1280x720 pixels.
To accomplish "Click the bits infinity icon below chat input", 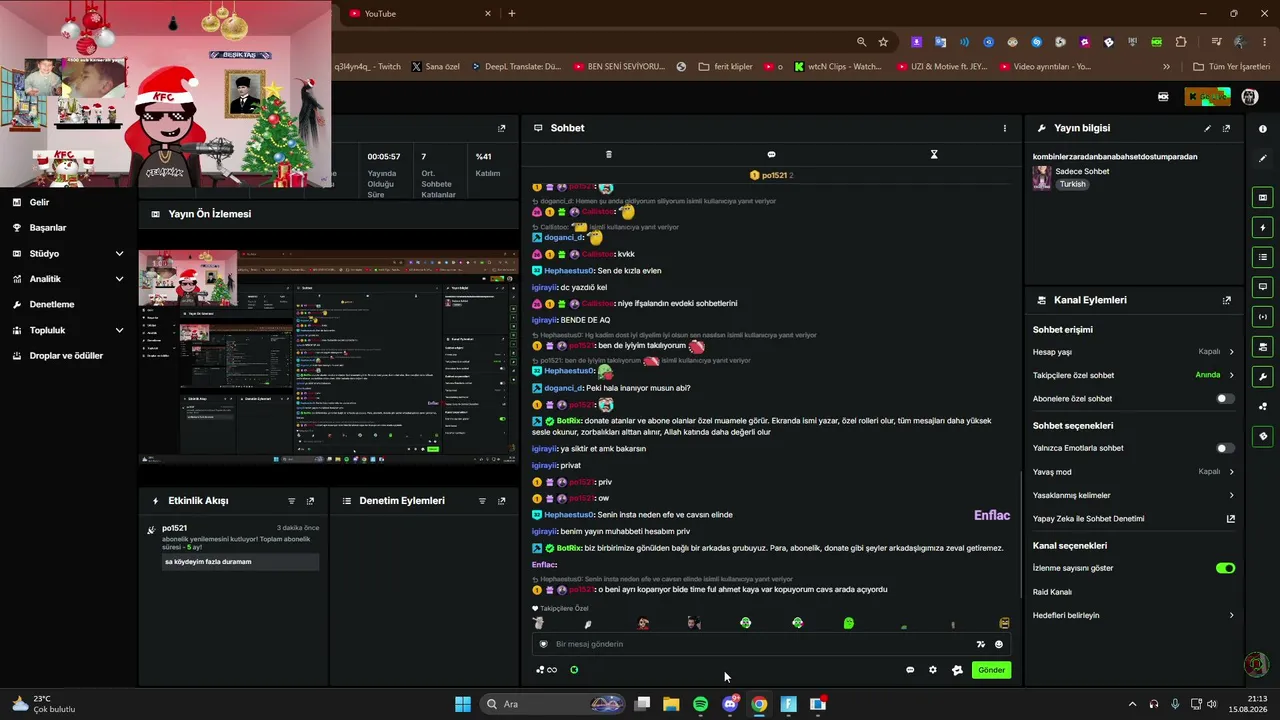I will pyautogui.click(x=546, y=670).
